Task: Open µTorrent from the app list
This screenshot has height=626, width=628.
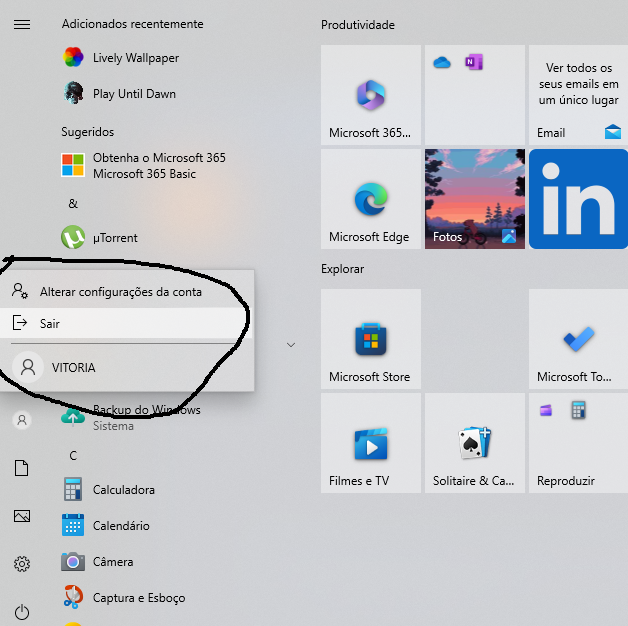Action: pyautogui.click(x=114, y=238)
